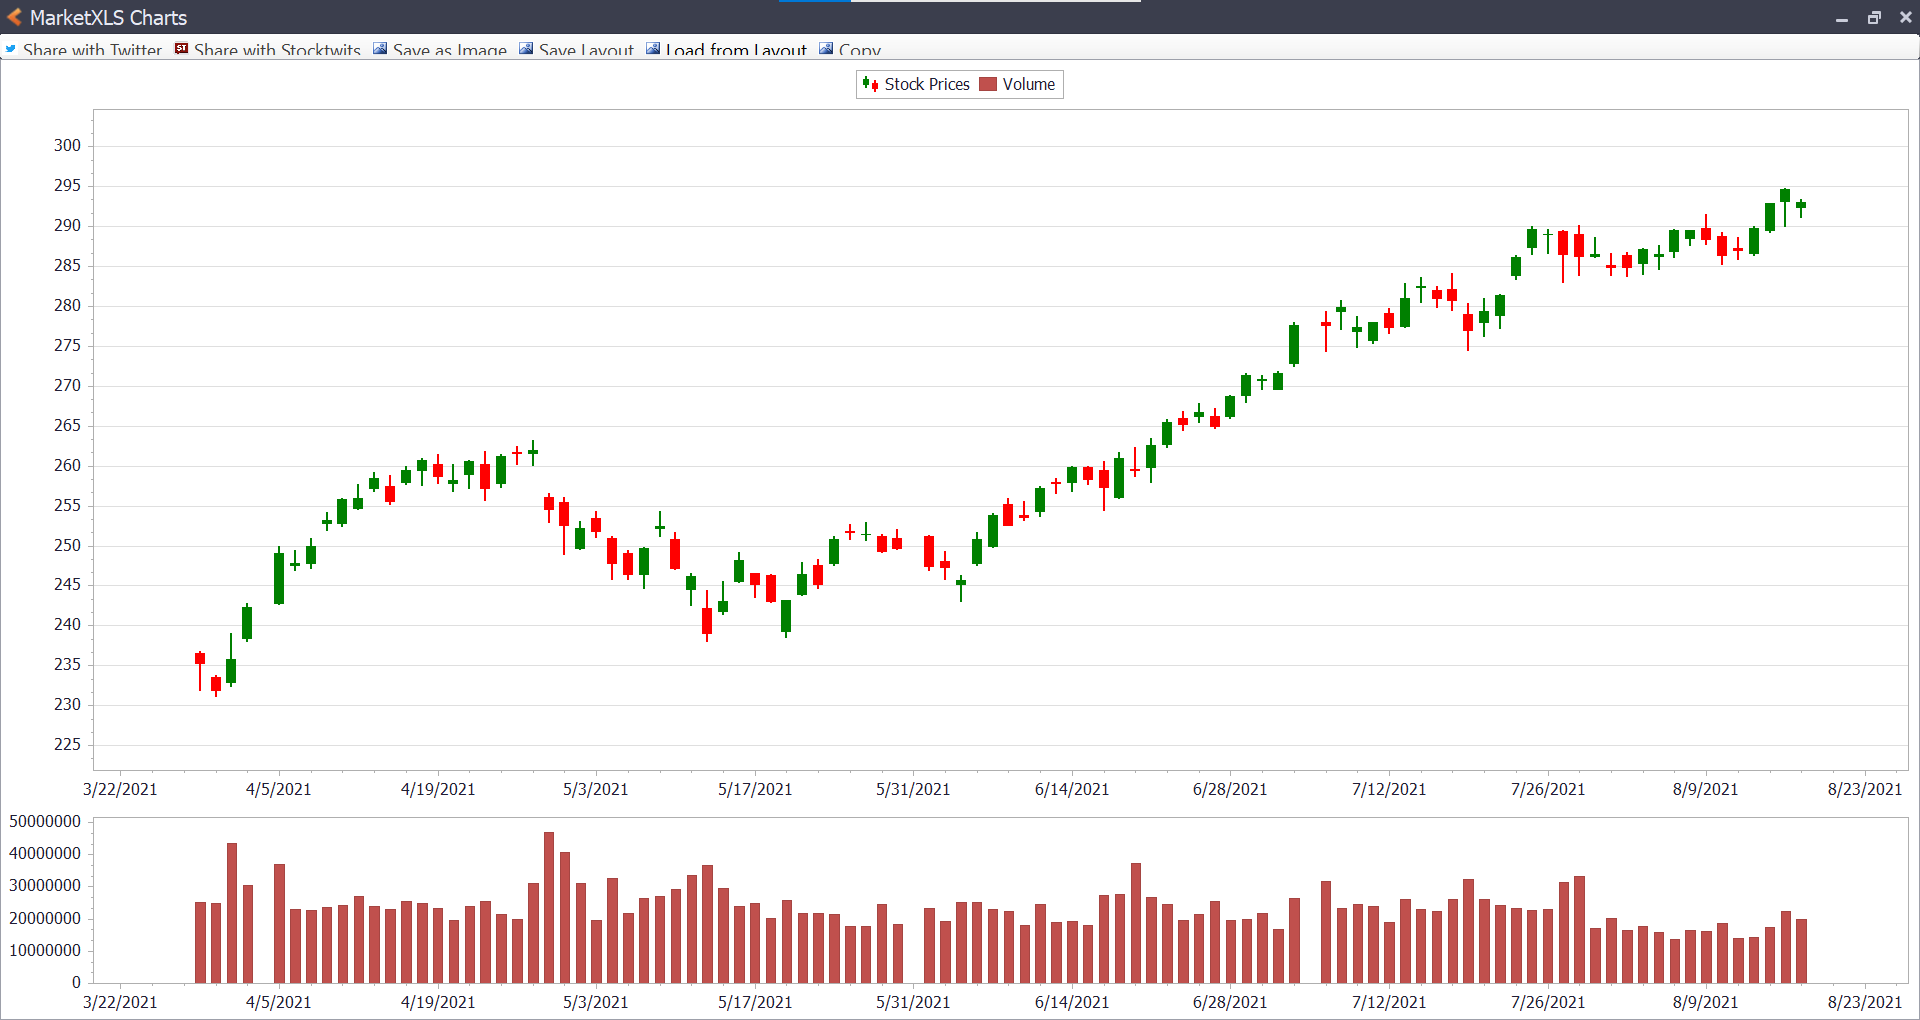Open the Share with Stocktwits option
Image resolution: width=1920 pixels, height=1020 pixels.
point(277,49)
